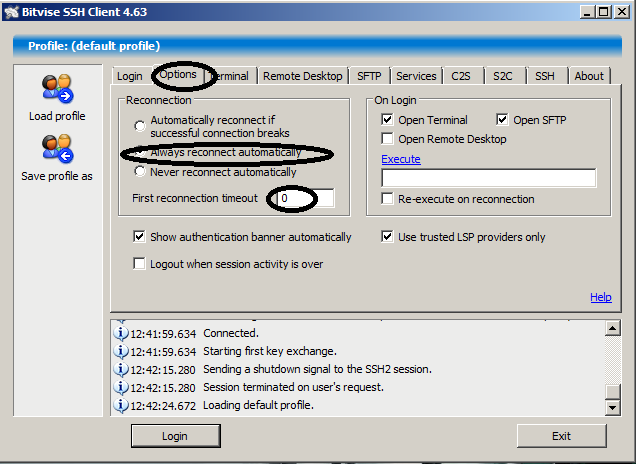Image resolution: width=636 pixels, height=464 pixels.
Task: Select 'Always reconnect automatically' radio button
Action: pyautogui.click(x=140, y=152)
